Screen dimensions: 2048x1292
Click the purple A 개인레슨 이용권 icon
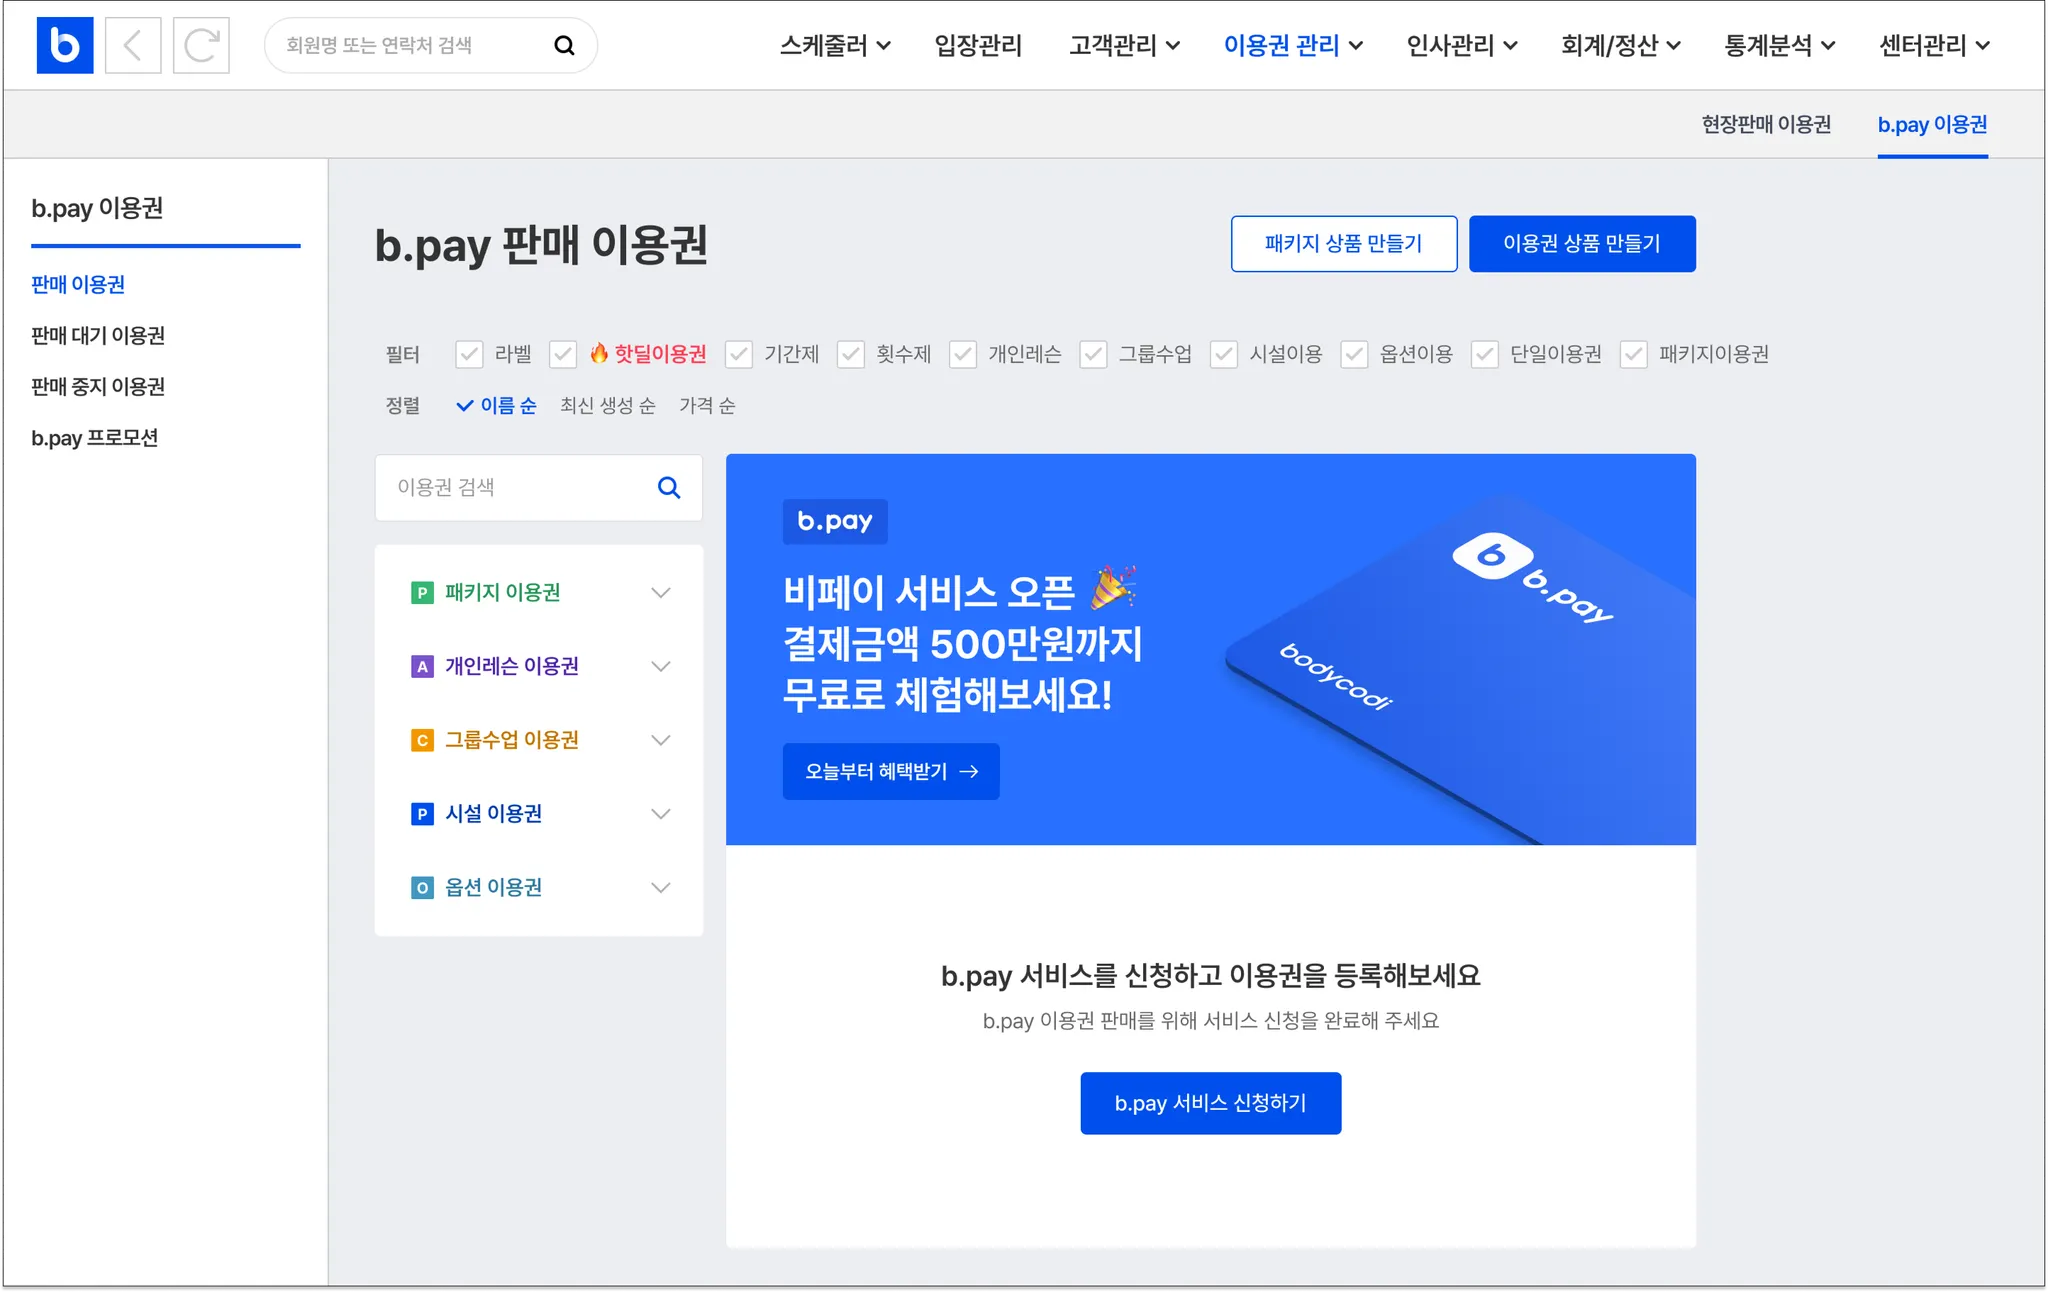pos(422,667)
